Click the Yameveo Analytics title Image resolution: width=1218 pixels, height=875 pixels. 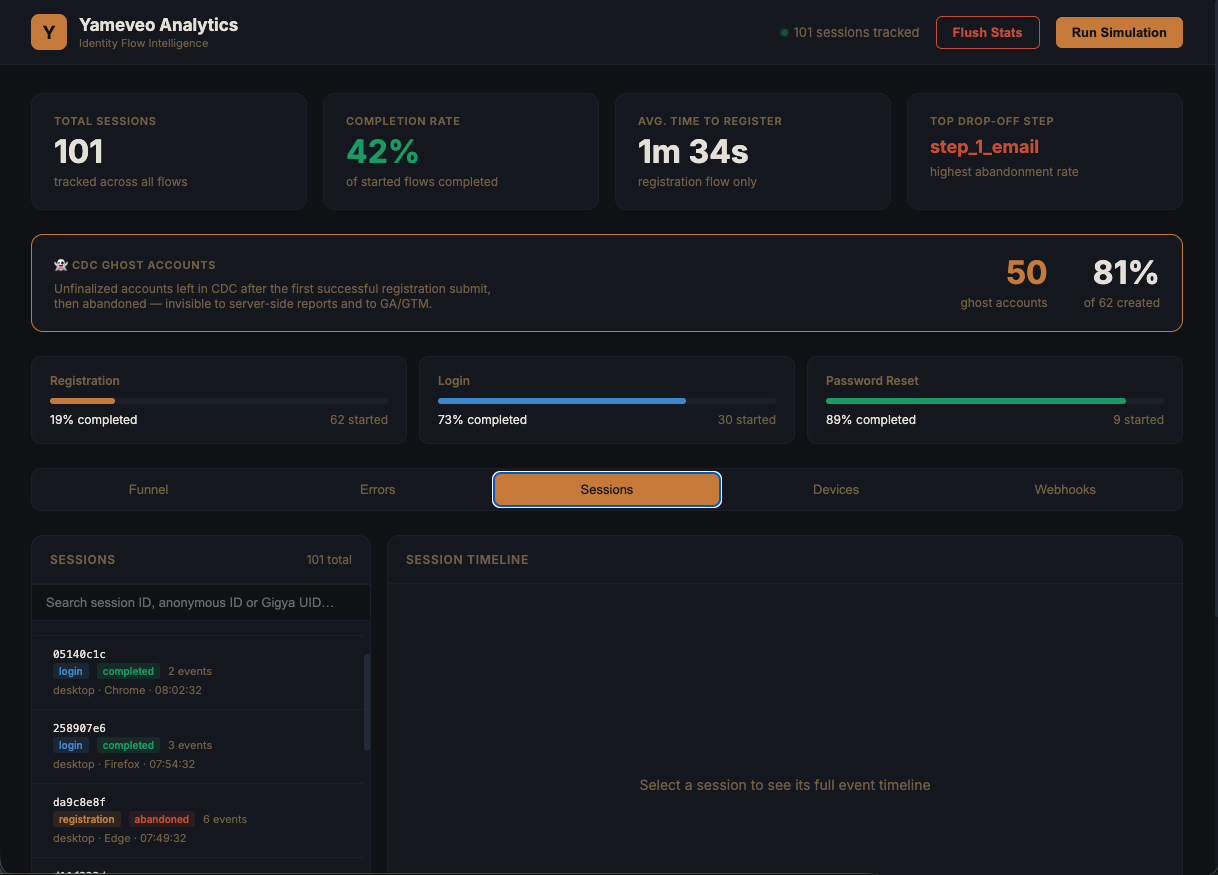(x=159, y=25)
